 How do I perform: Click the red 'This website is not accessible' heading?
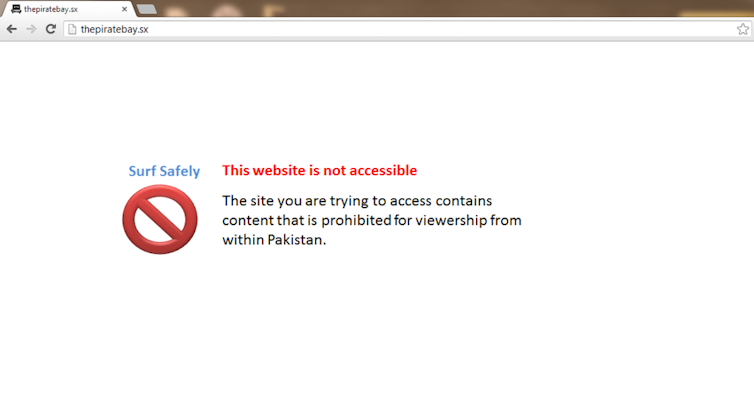319,170
